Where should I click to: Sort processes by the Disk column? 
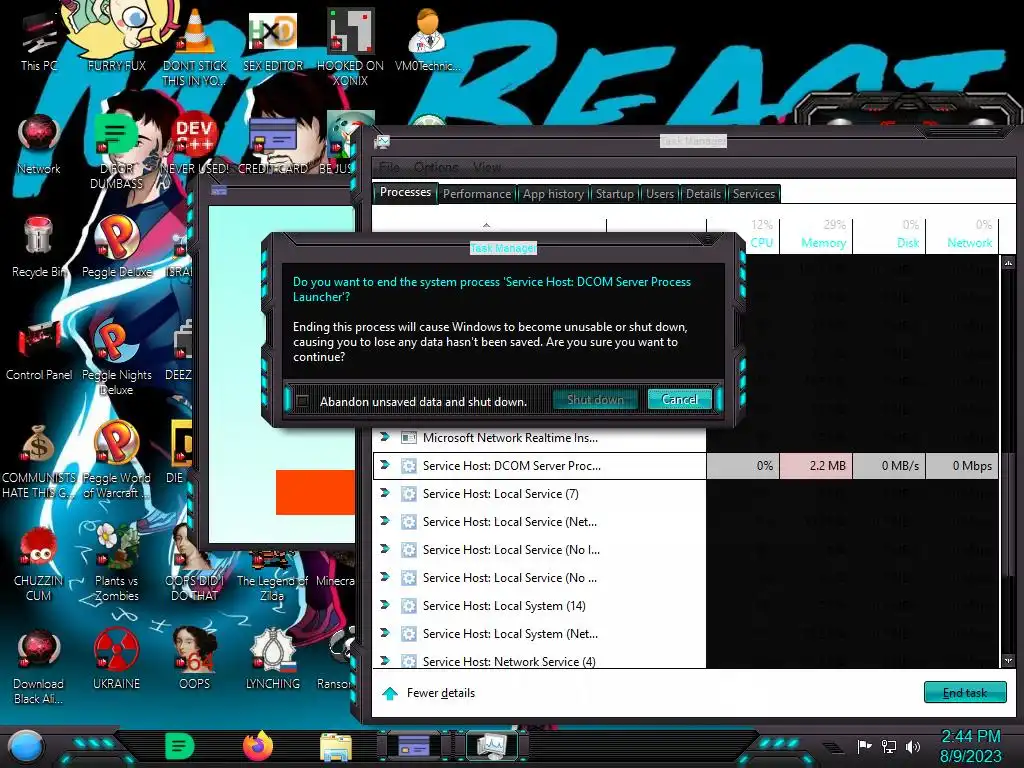[889, 234]
